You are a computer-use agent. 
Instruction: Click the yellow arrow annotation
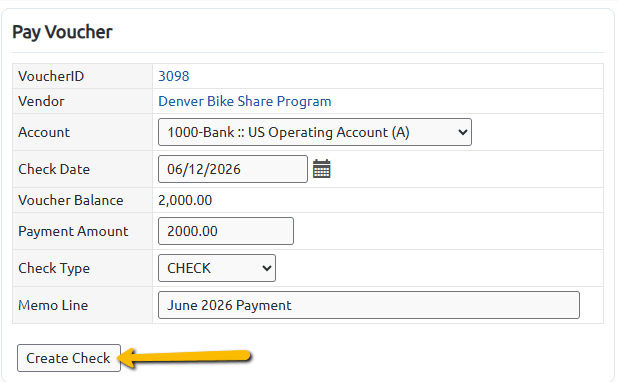184,357
